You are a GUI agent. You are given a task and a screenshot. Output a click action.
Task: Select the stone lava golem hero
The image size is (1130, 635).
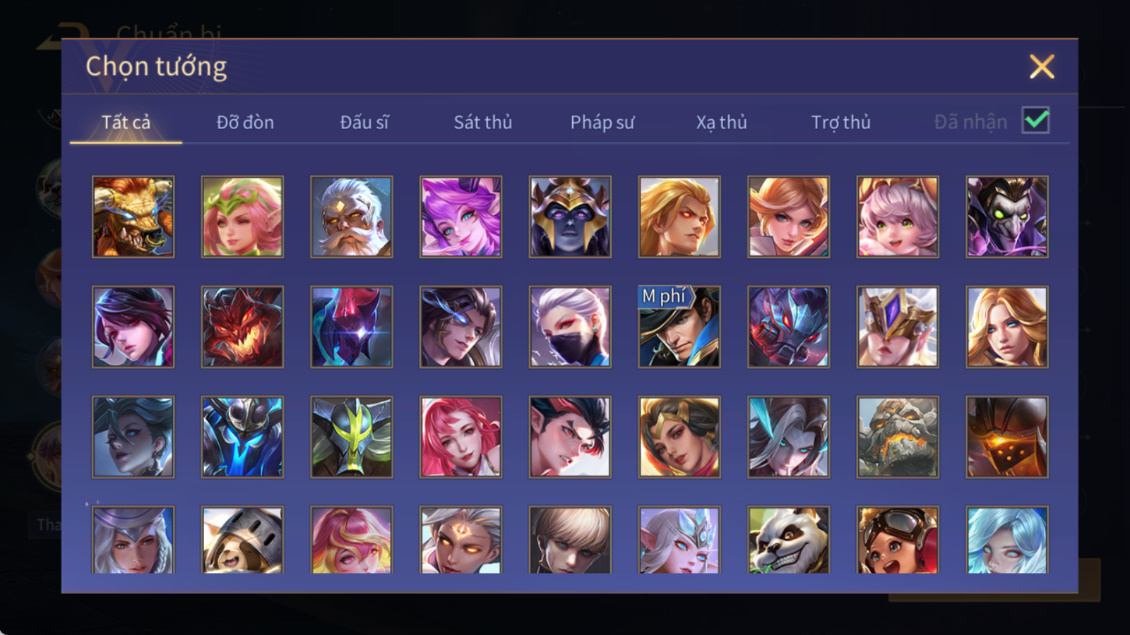coord(897,437)
